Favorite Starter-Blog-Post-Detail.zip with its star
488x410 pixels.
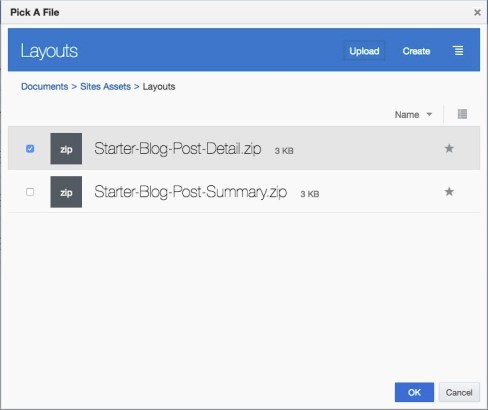pyautogui.click(x=449, y=148)
